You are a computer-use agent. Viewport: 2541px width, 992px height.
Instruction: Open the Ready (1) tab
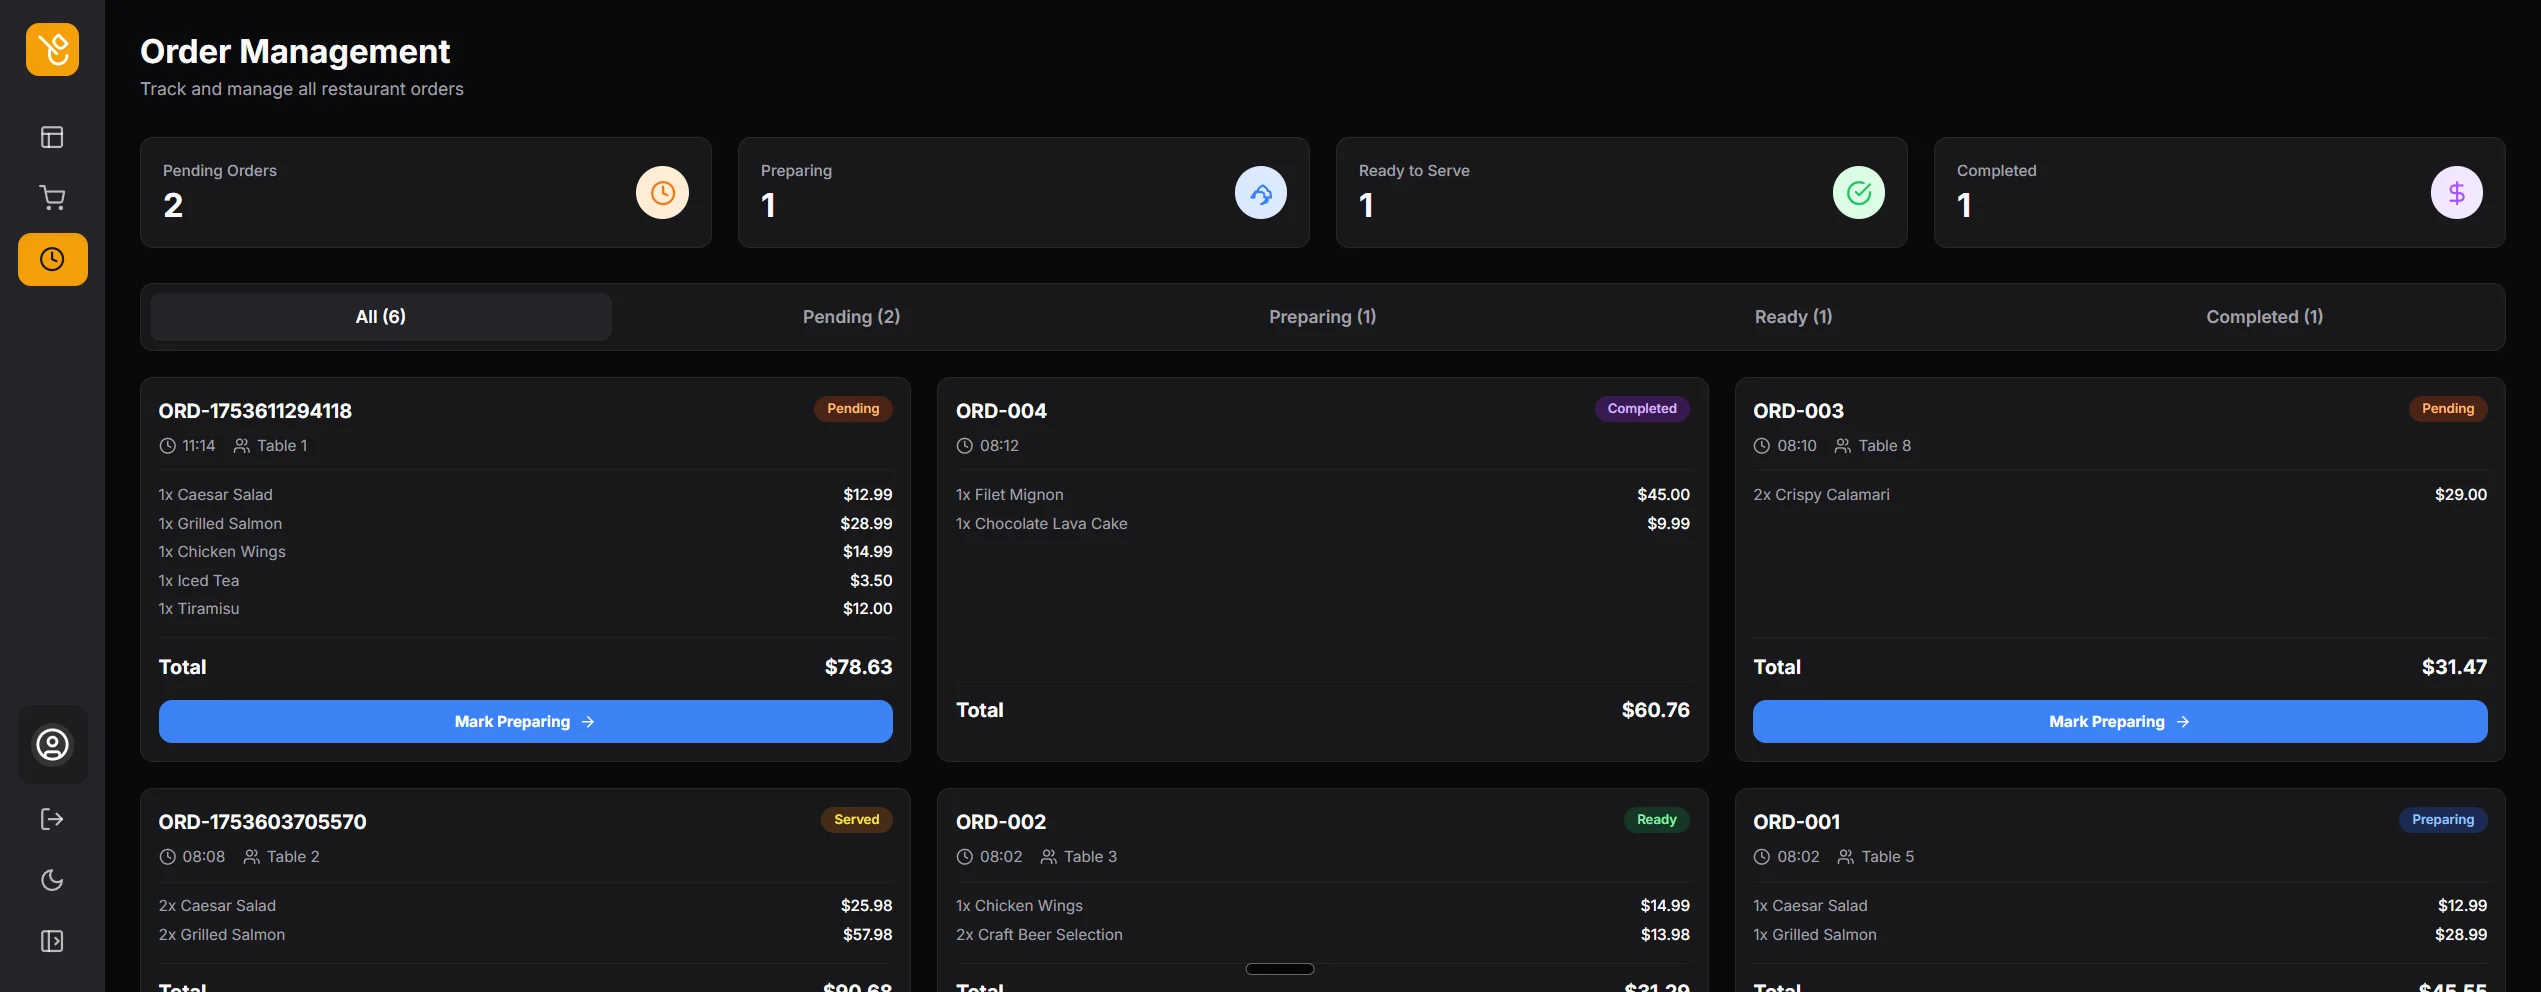point(1793,317)
